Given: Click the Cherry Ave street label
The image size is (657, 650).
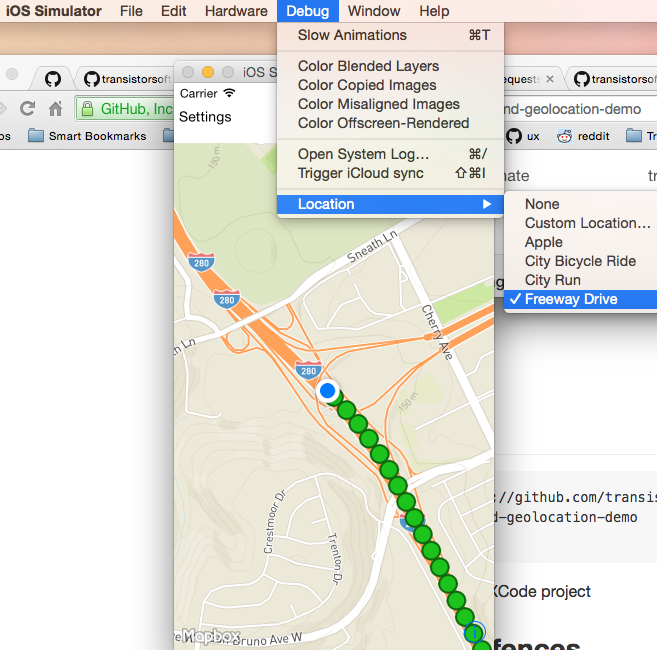Looking at the screenshot, I should [437, 332].
